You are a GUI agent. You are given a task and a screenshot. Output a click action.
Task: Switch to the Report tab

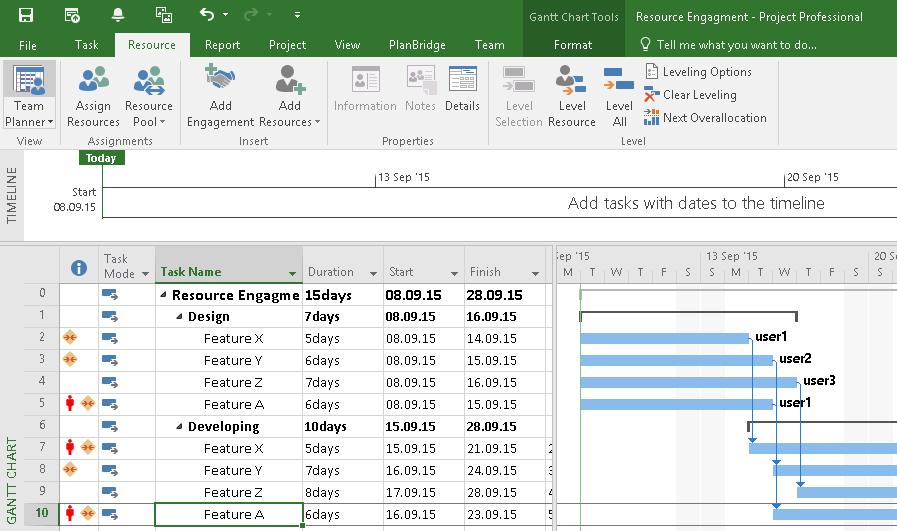tap(223, 45)
